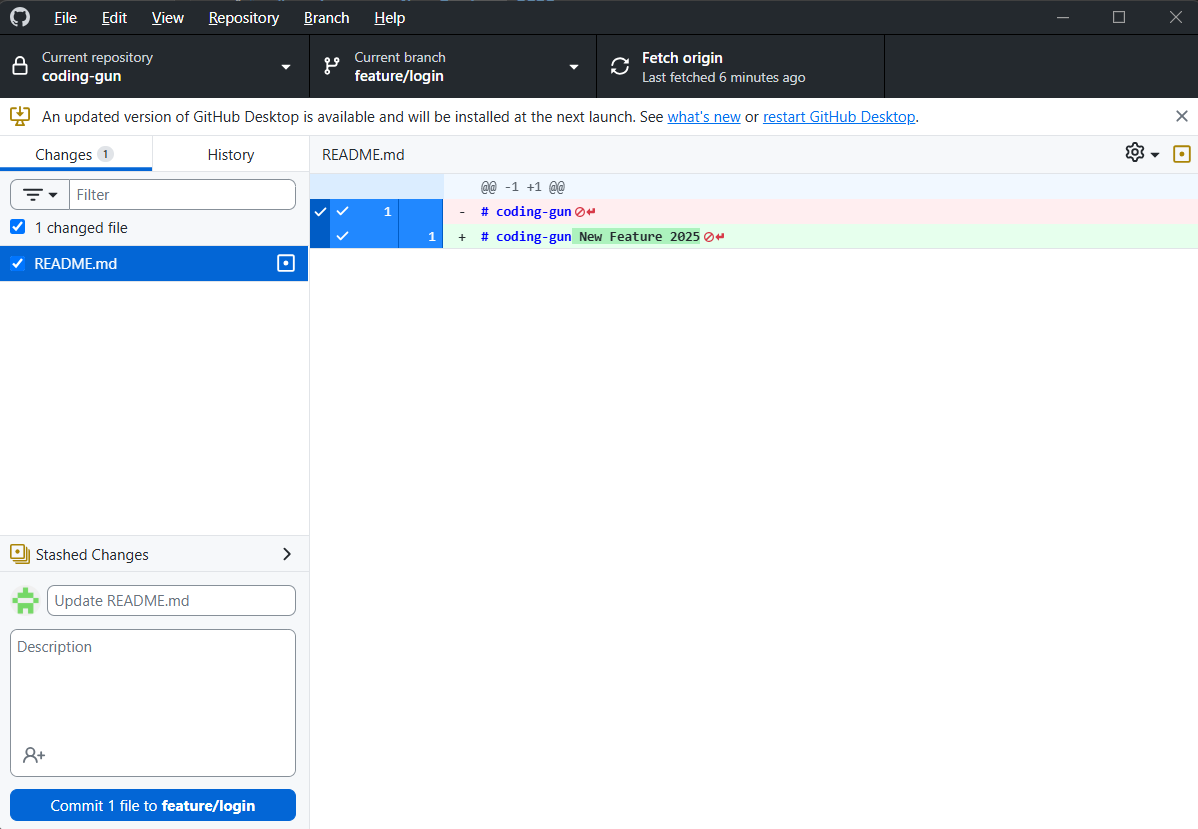Add co-authors with the person-plus icon
The width and height of the screenshot is (1198, 829).
[34, 755]
